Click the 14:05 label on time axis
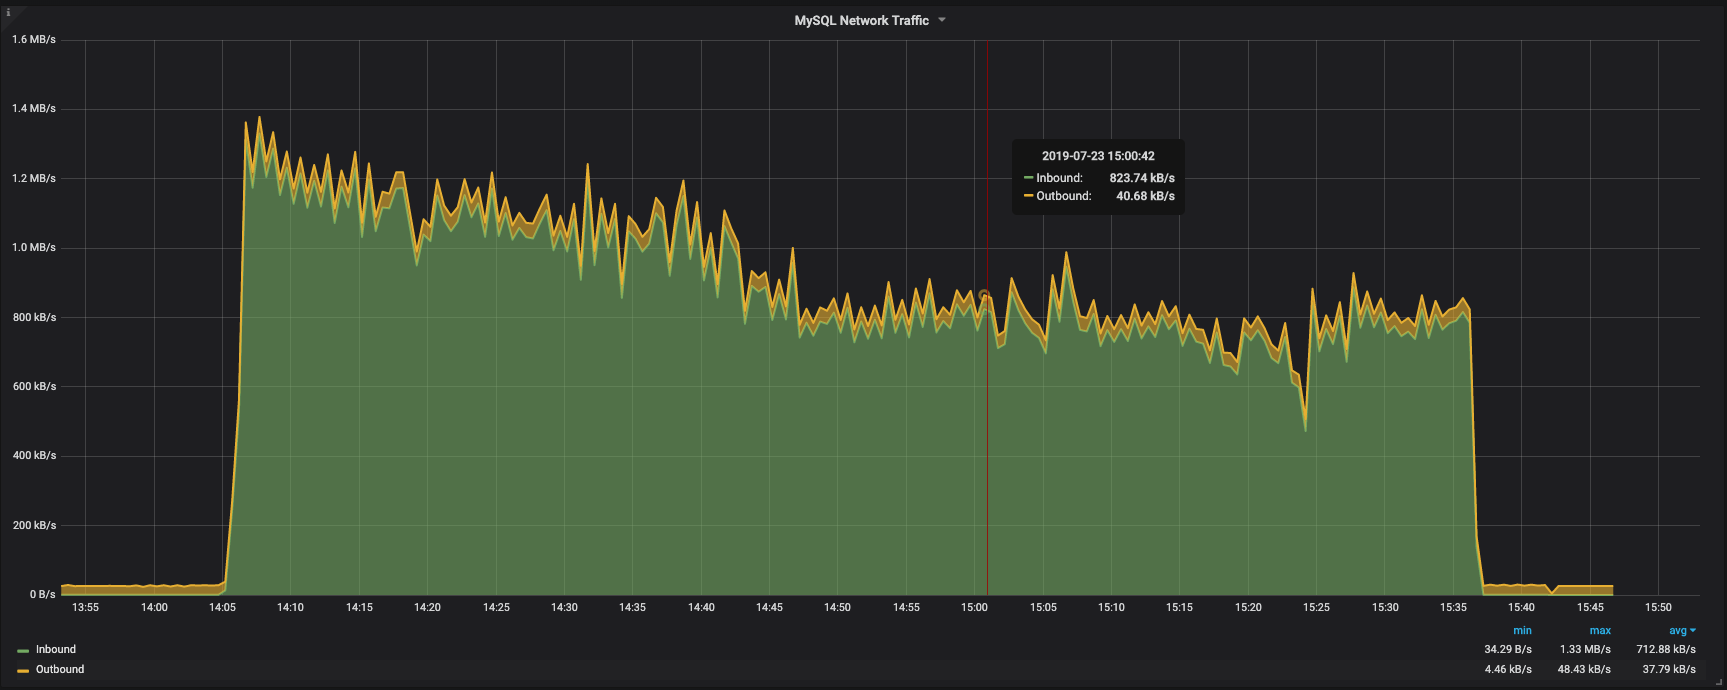Viewport: 1727px width, 690px height. (x=222, y=608)
